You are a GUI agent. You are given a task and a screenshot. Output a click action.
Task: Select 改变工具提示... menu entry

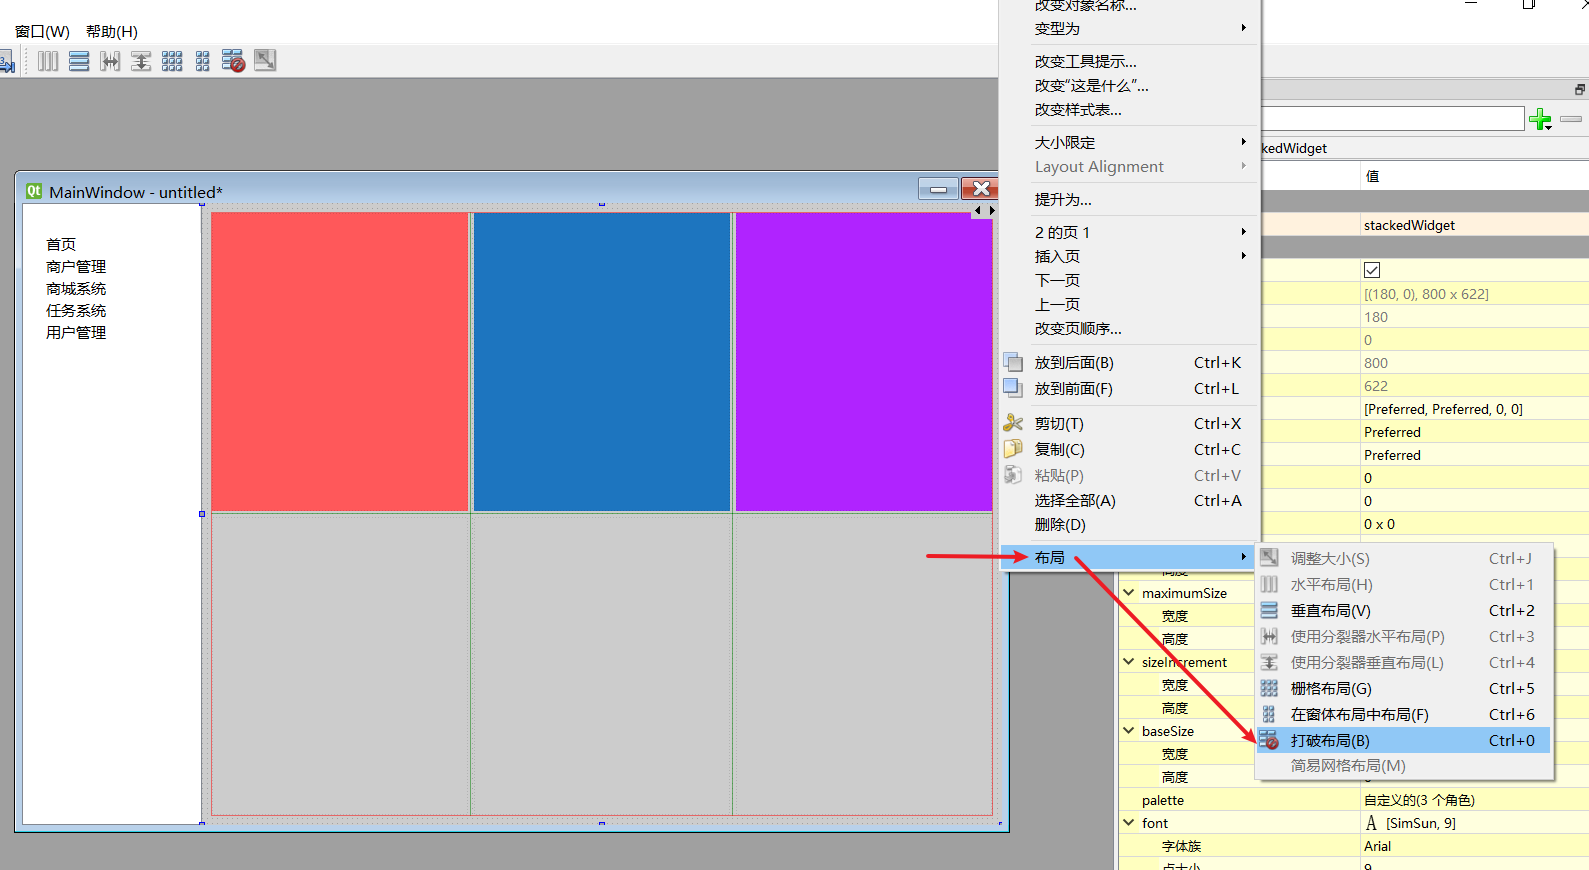1128,62
